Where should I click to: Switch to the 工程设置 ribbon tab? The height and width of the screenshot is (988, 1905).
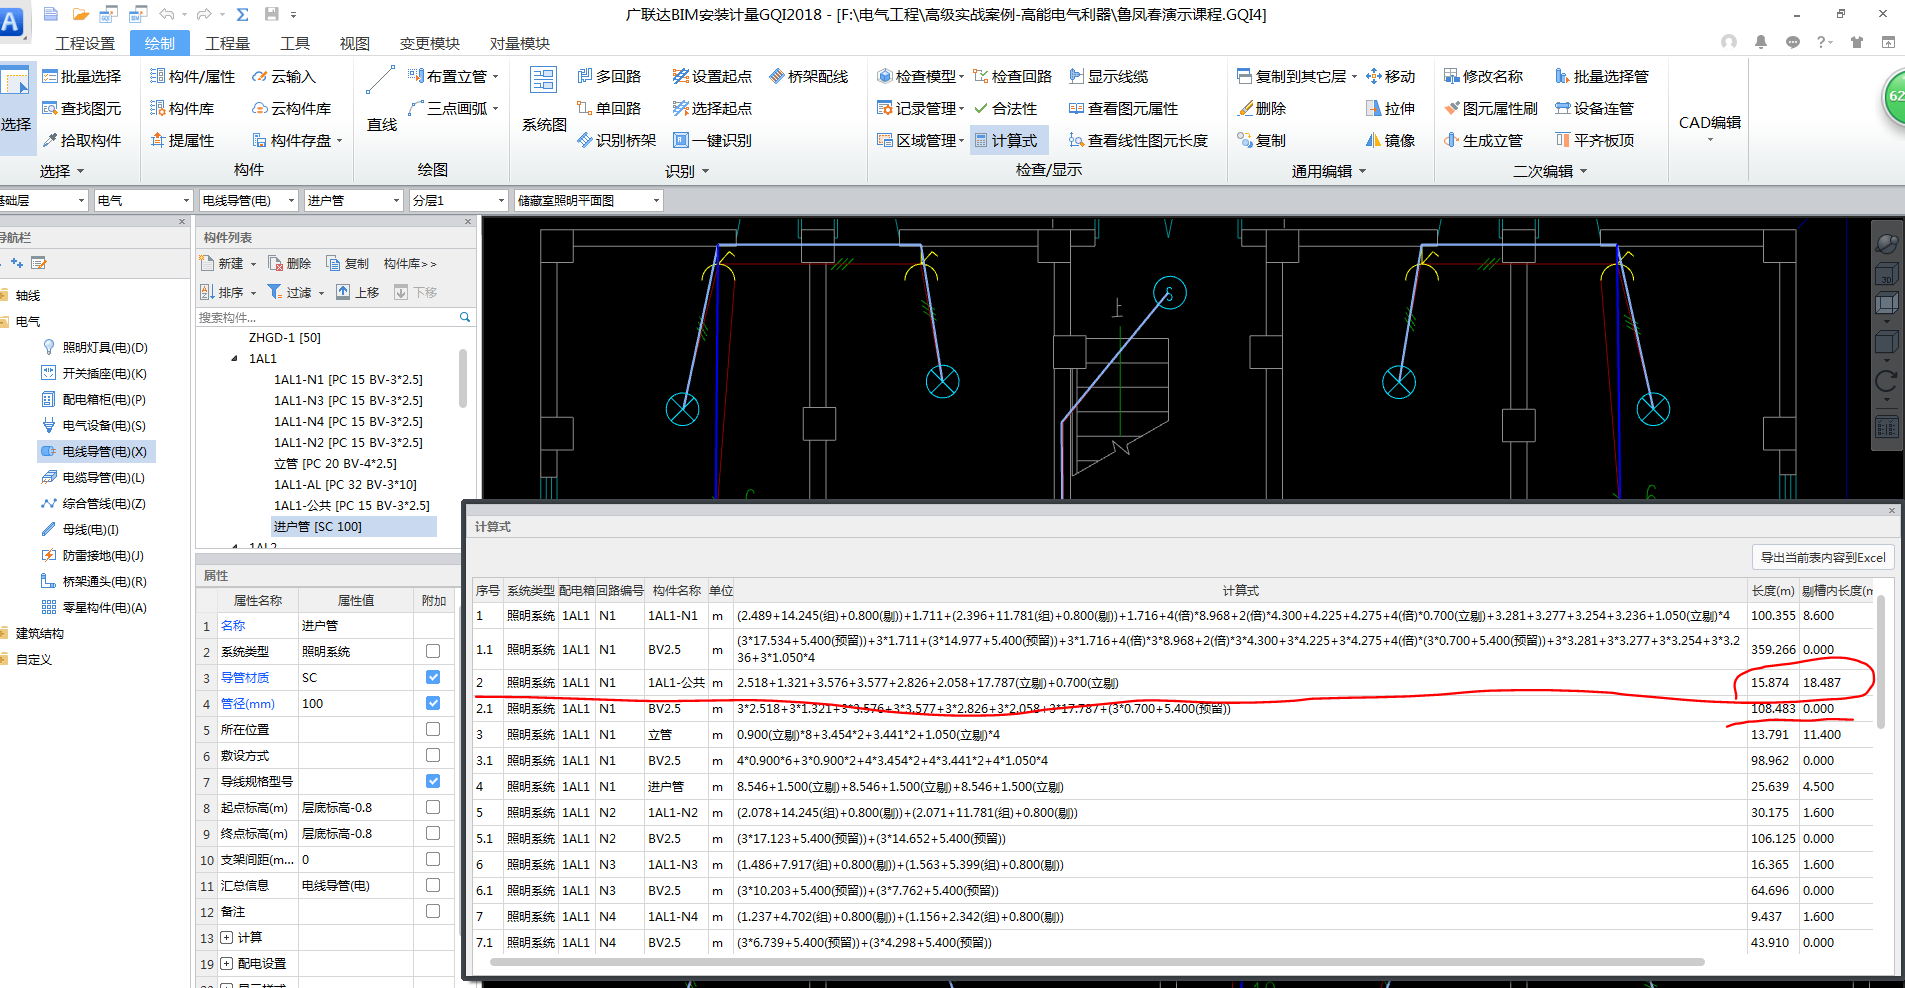pos(85,43)
